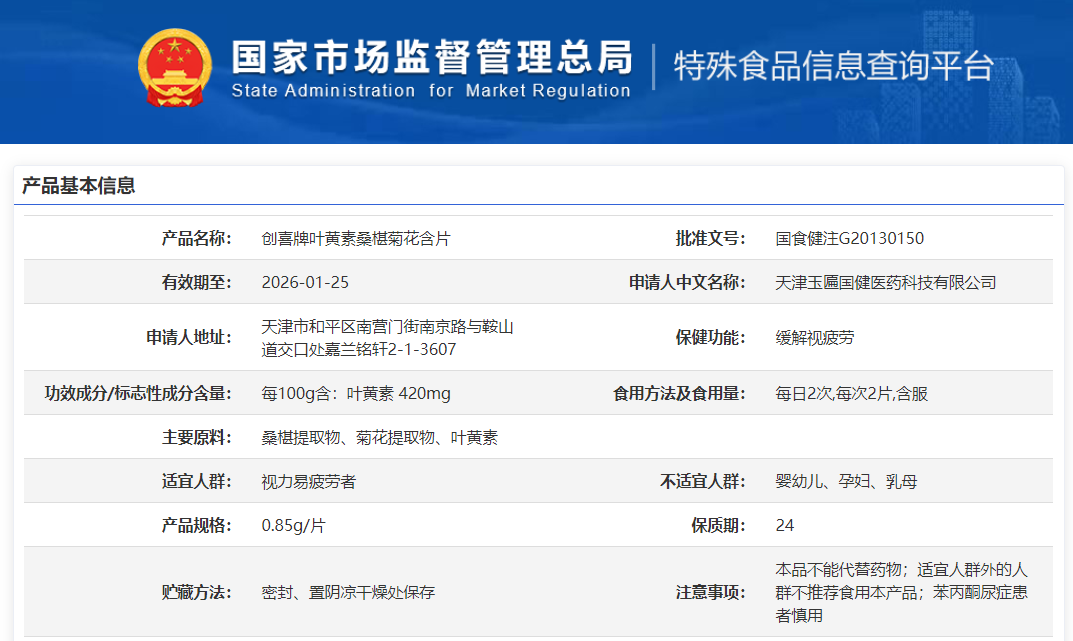Select the address starting with 天津市和平区

click(387, 338)
